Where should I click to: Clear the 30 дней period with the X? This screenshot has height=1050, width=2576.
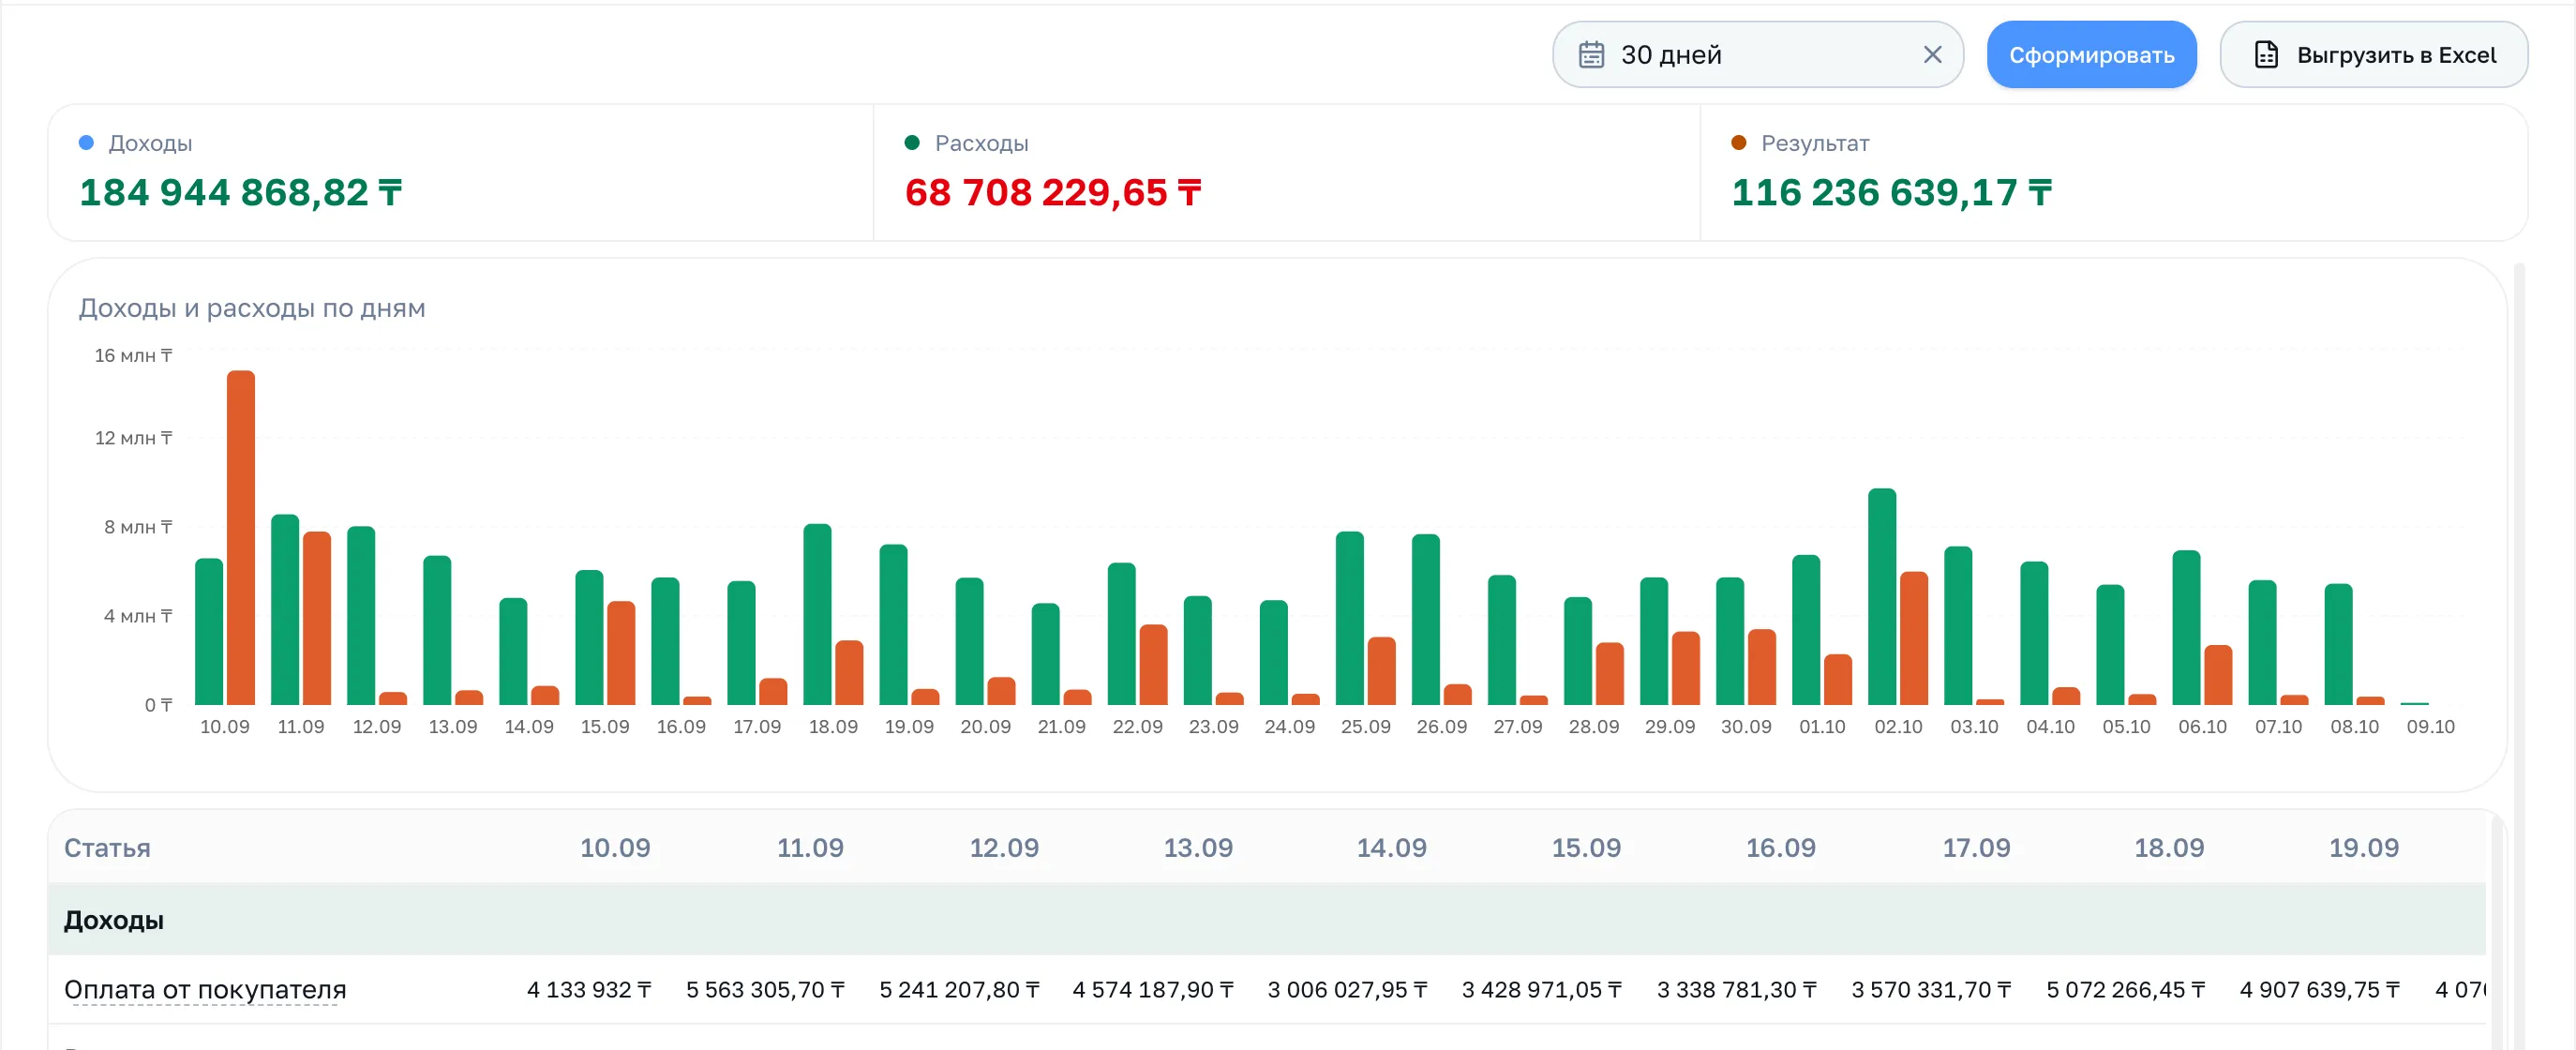(1932, 55)
